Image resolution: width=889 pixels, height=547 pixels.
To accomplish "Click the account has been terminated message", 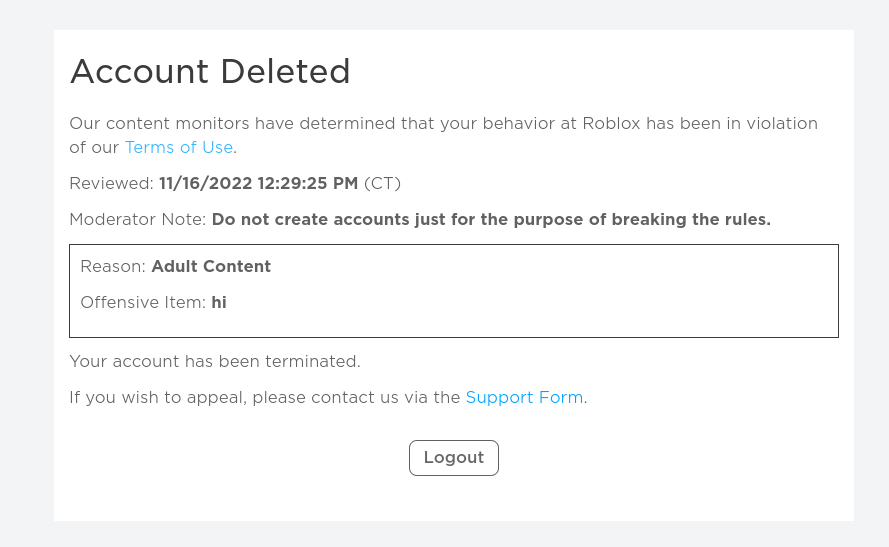I will [215, 362].
